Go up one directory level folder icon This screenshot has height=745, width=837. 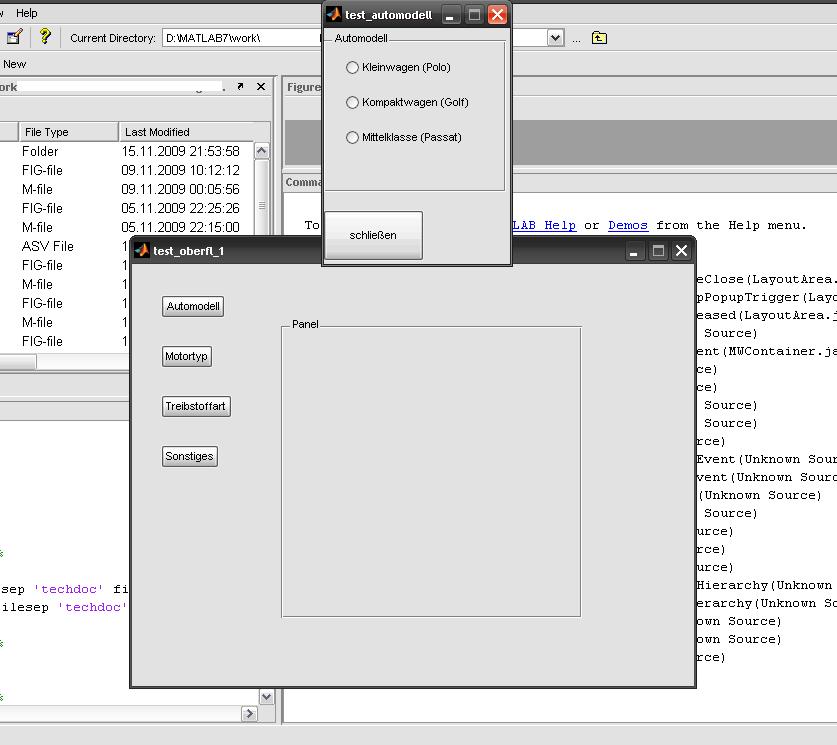coord(599,38)
